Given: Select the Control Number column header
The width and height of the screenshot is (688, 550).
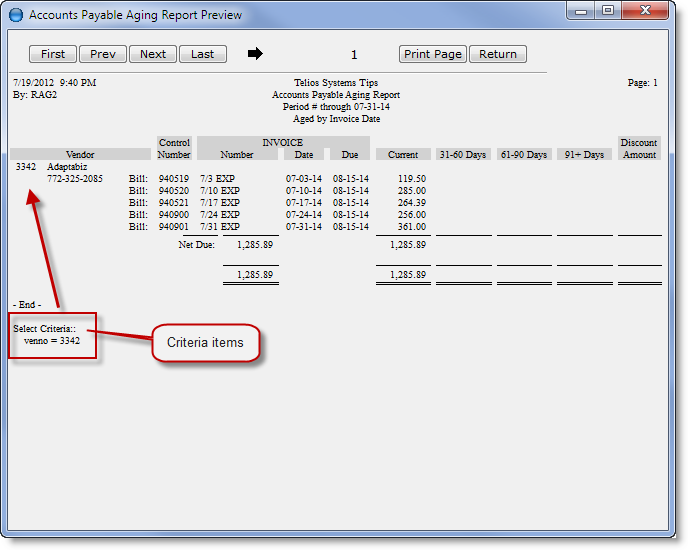Looking at the screenshot, I should (174, 149).
